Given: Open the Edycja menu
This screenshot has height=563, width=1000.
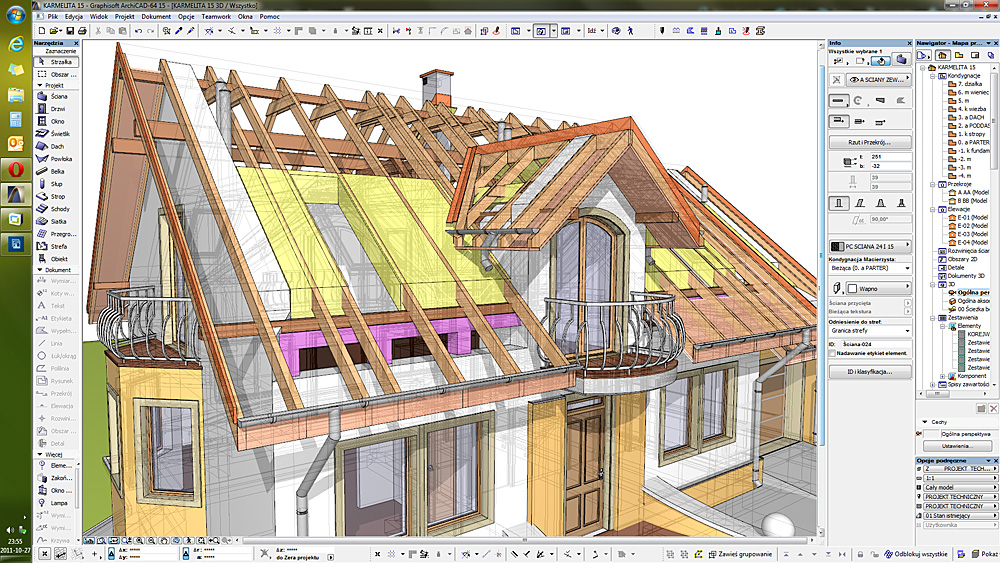Looking at the screenshot, I should click(74, 17).
